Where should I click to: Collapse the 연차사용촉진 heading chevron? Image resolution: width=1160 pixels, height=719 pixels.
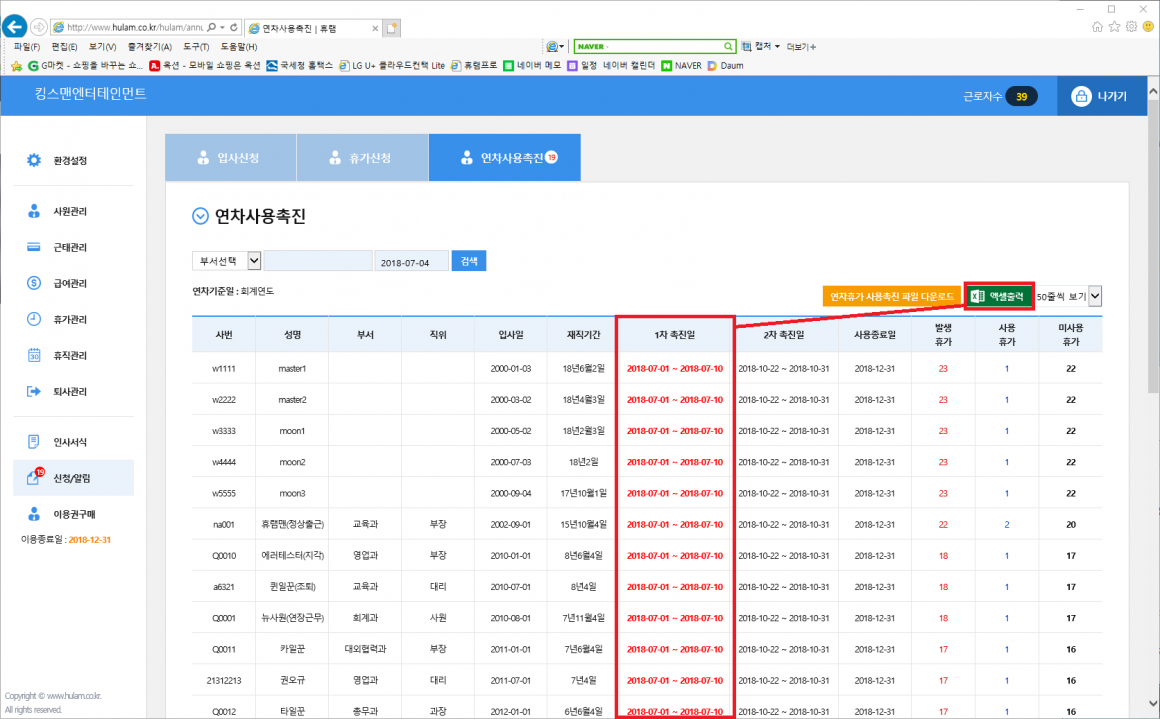pos(200,216)
